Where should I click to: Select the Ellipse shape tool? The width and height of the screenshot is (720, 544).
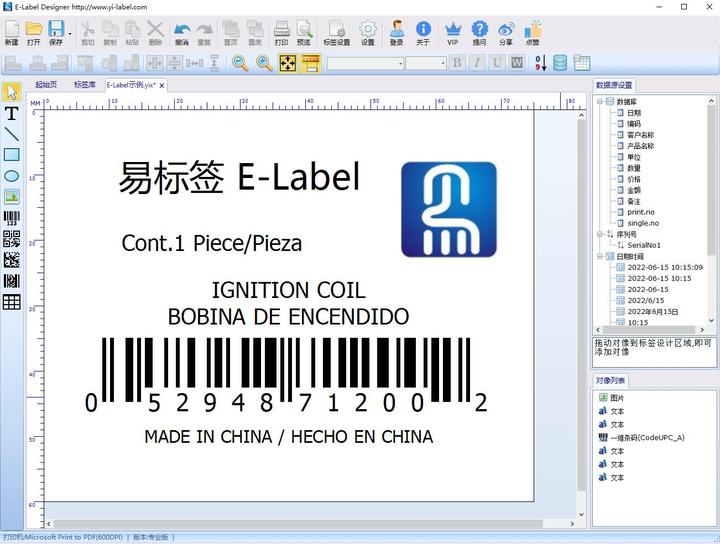(11, 176)
